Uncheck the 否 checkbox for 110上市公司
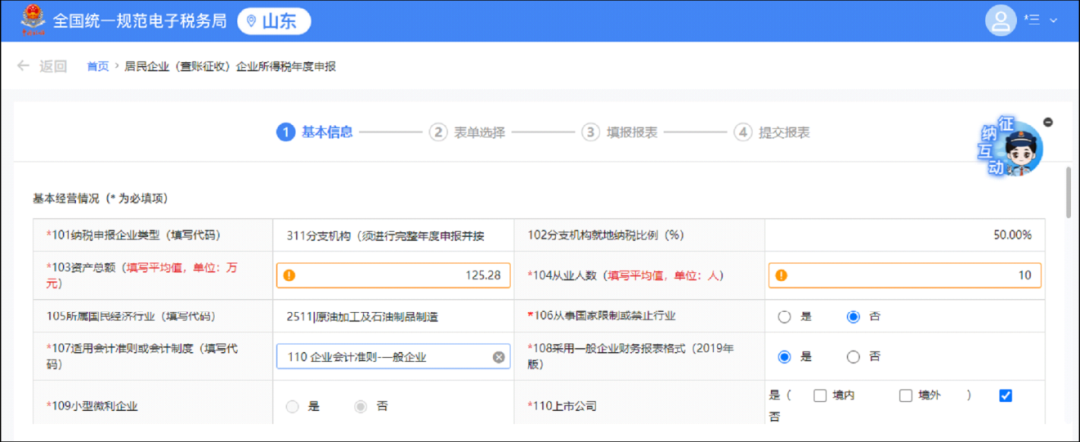 pos(1006,395)
